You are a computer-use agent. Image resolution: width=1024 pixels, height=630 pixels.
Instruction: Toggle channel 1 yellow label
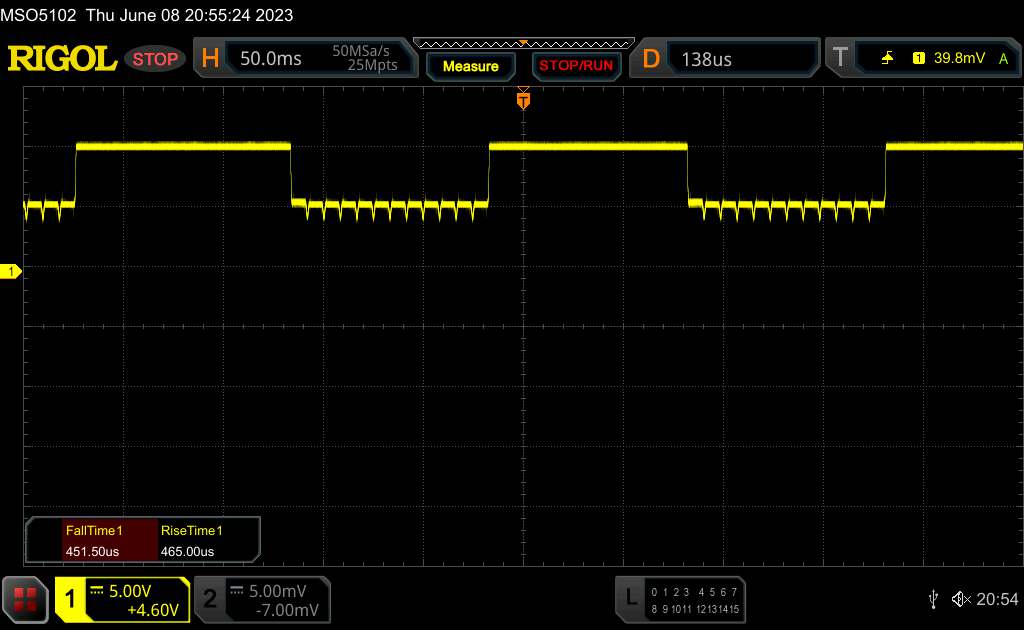[70, 599]
